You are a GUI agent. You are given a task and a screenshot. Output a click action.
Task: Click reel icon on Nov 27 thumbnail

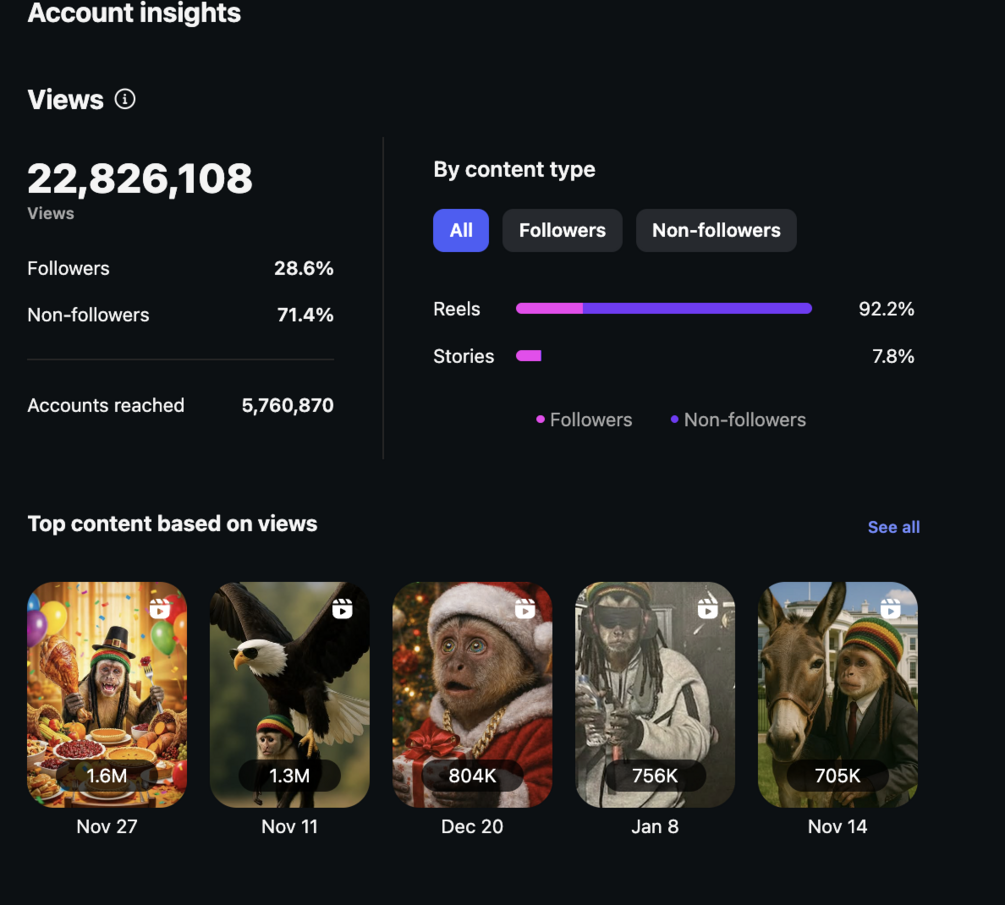[160, 608]
